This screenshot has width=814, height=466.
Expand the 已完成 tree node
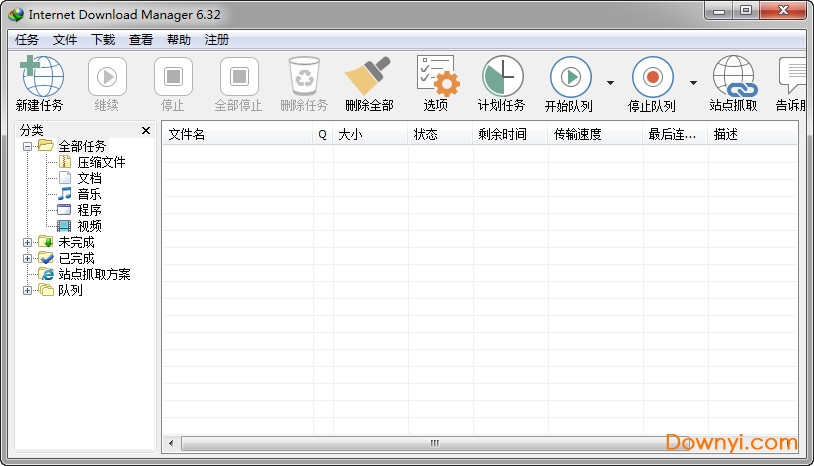tap(27, 258)
